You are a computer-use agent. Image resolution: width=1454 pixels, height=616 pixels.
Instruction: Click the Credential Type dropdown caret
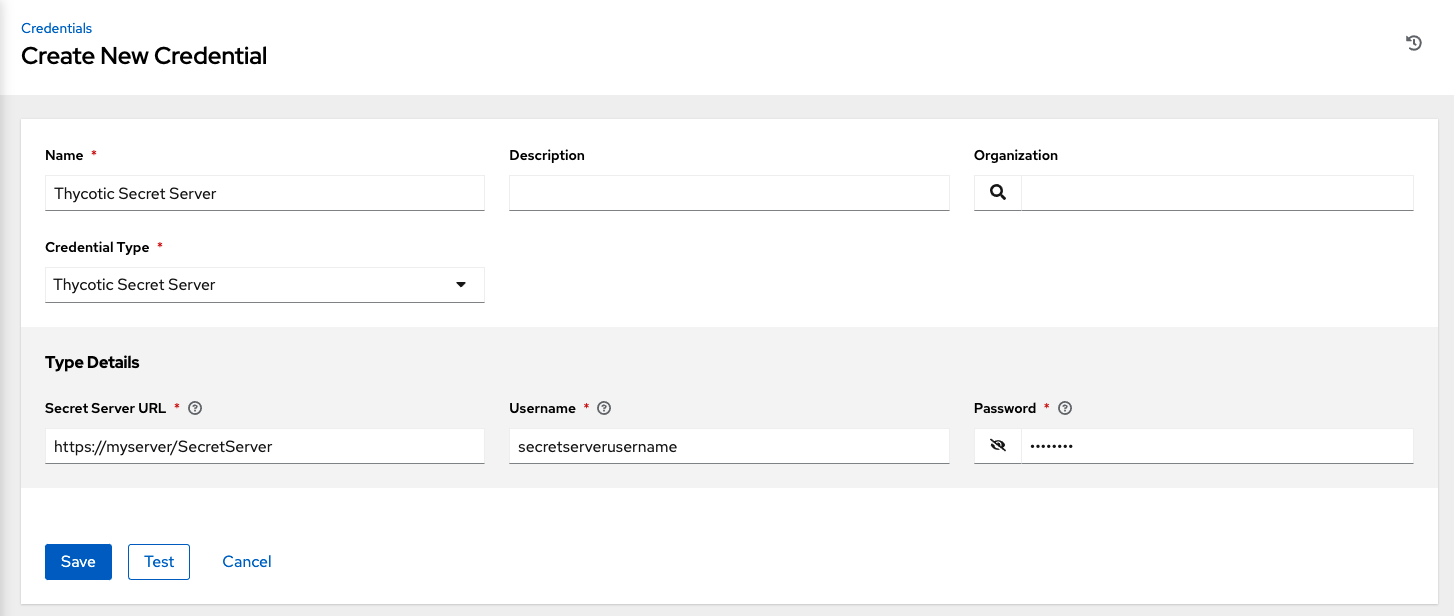tap(461, 285)
